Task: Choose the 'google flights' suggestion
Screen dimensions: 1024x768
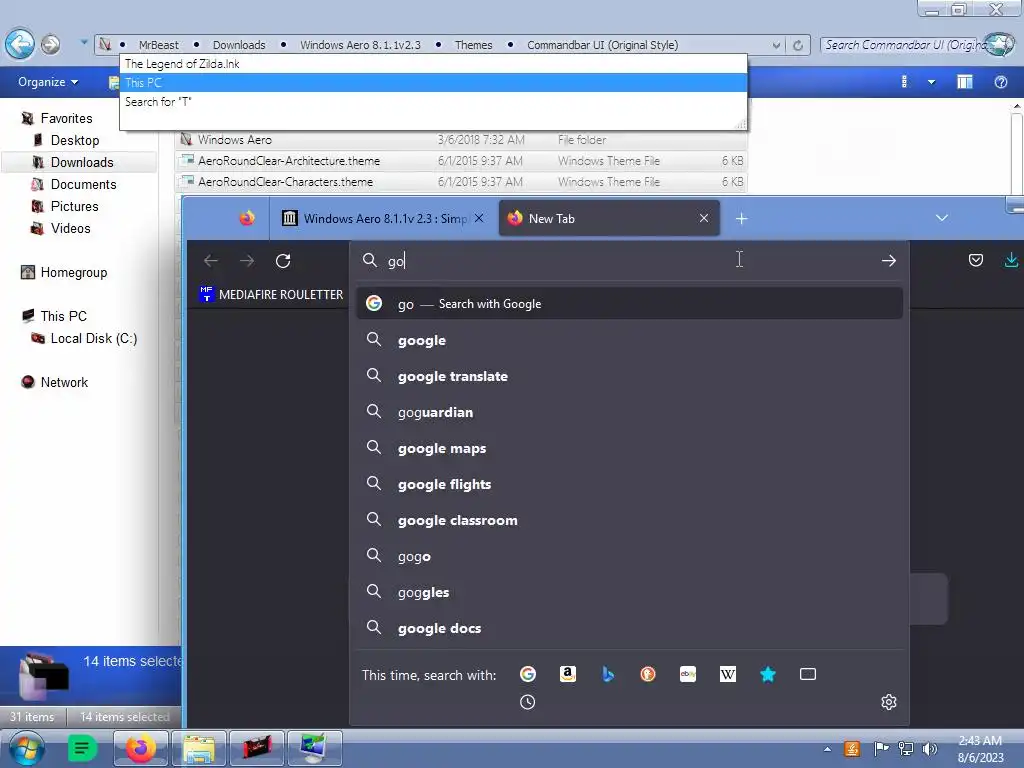Action: tap(630, 484)
